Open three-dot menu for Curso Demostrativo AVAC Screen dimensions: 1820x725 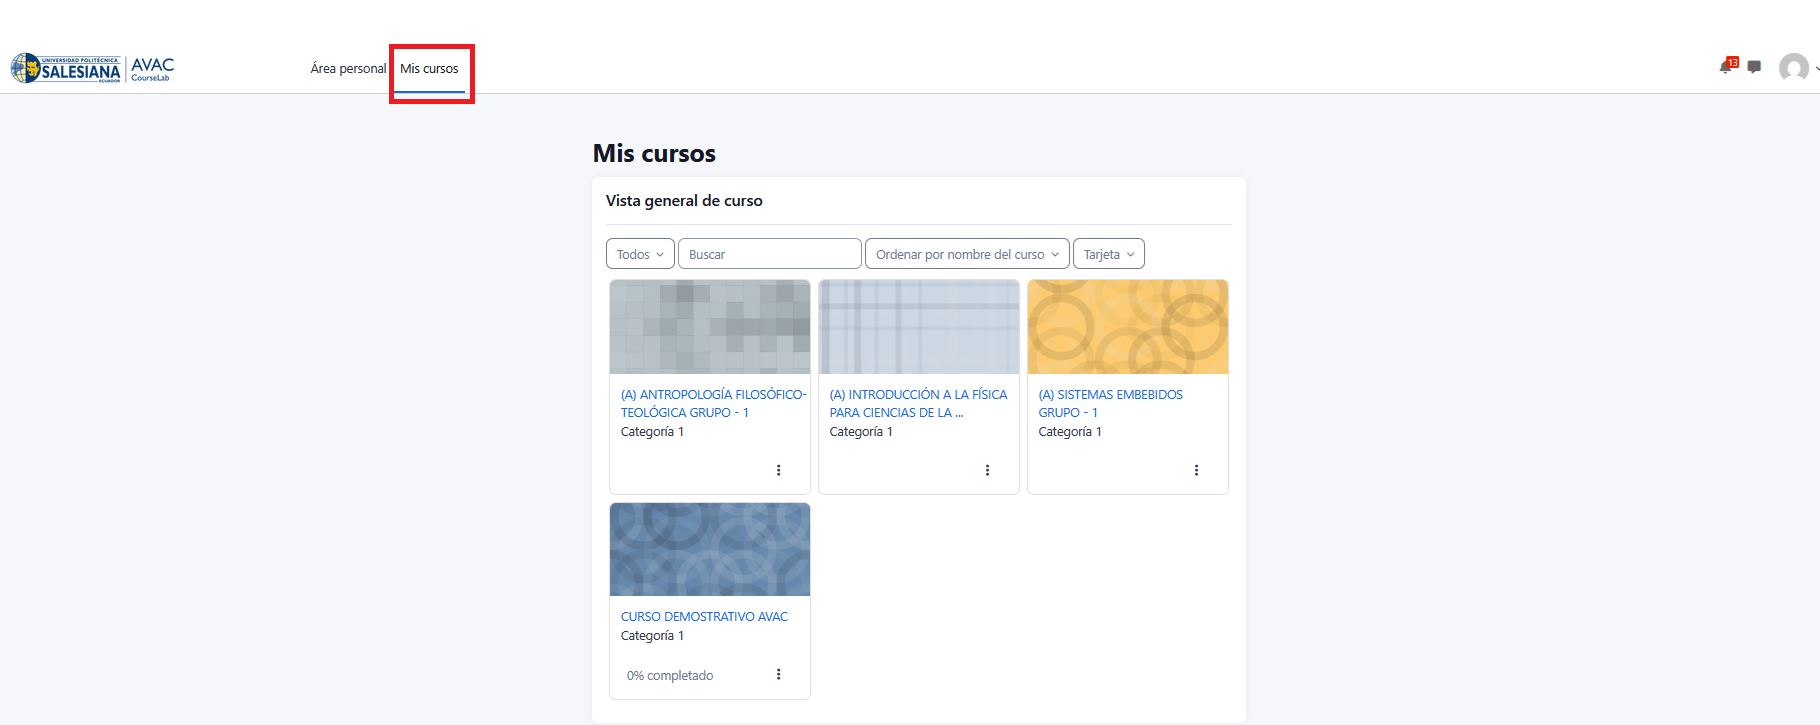click(778, 674)
